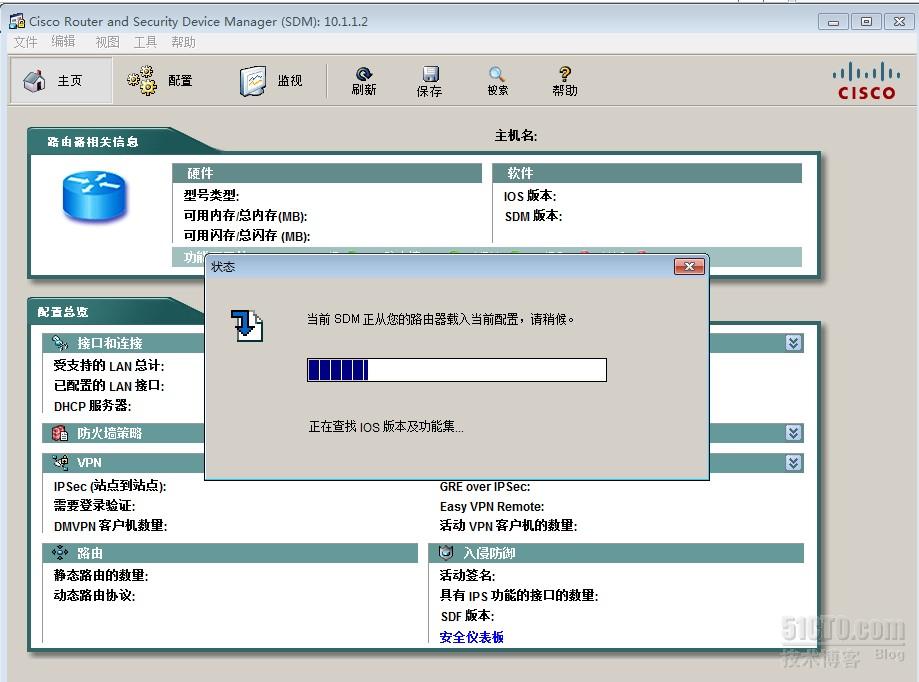Click the loading progress bar in status dialog
The image size is (919, 682).
[457, 370]
